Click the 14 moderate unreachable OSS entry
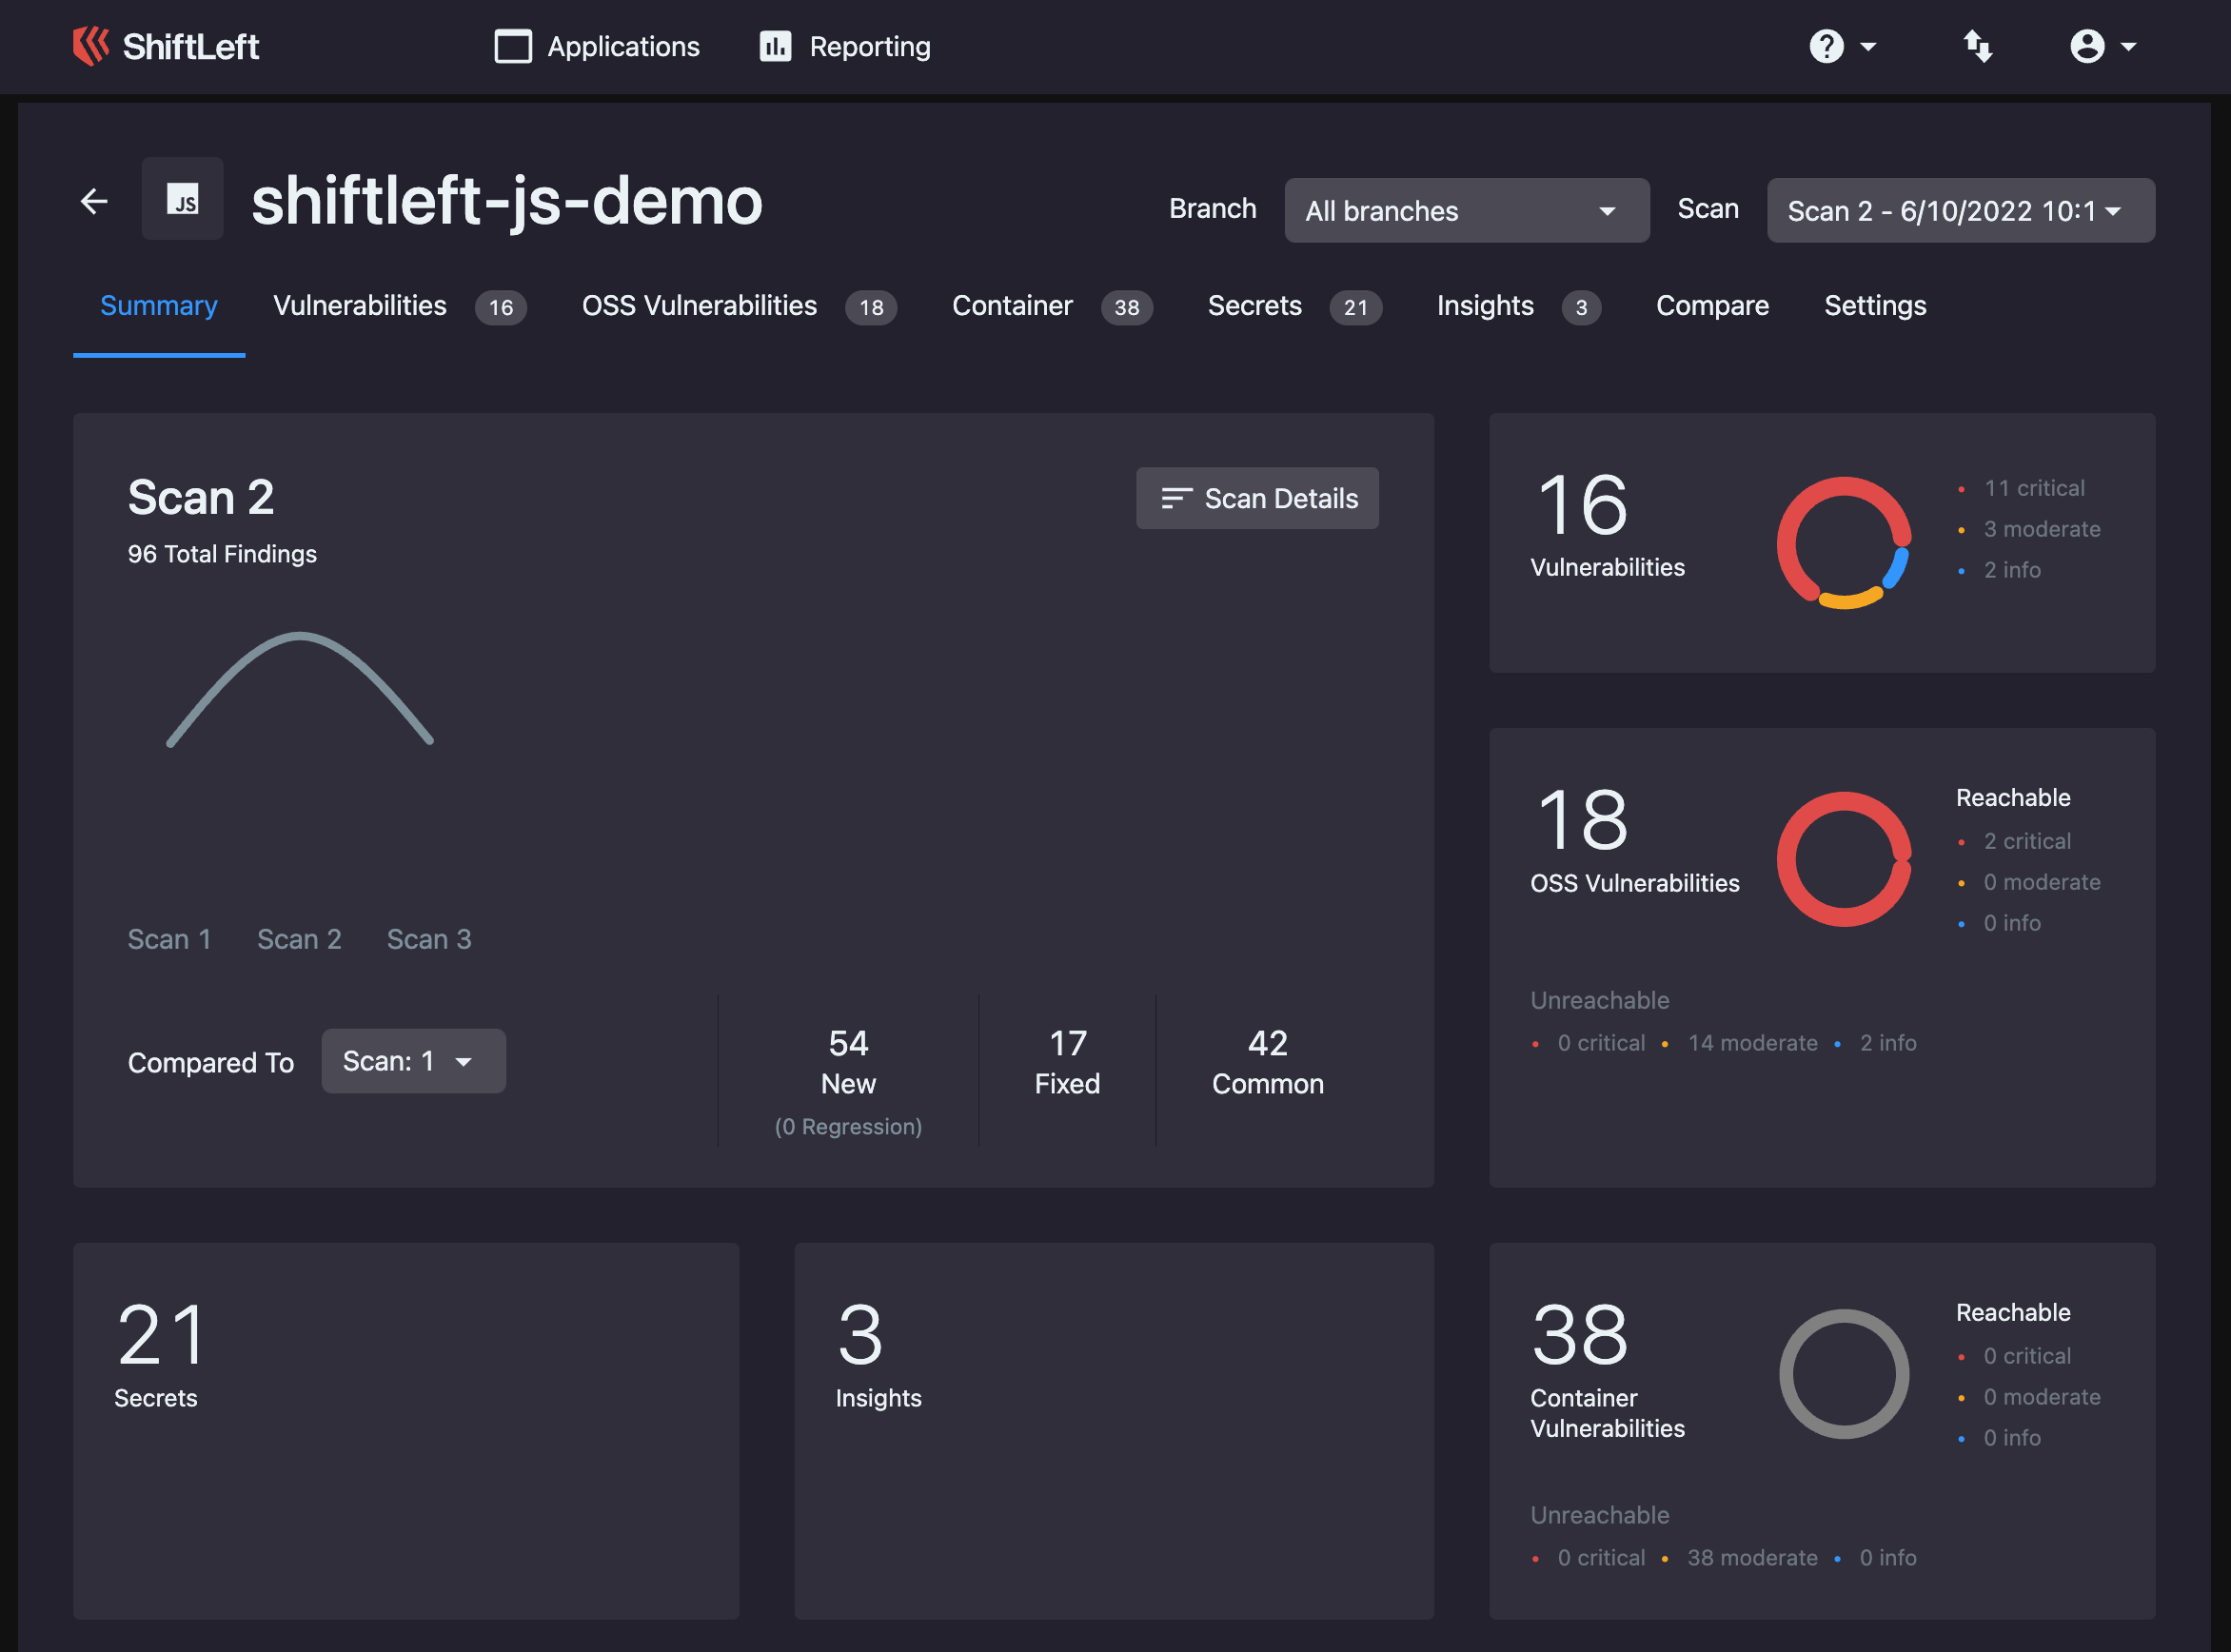The height and width of the screenshot is (1652, 2231). pos(1752,1043)
